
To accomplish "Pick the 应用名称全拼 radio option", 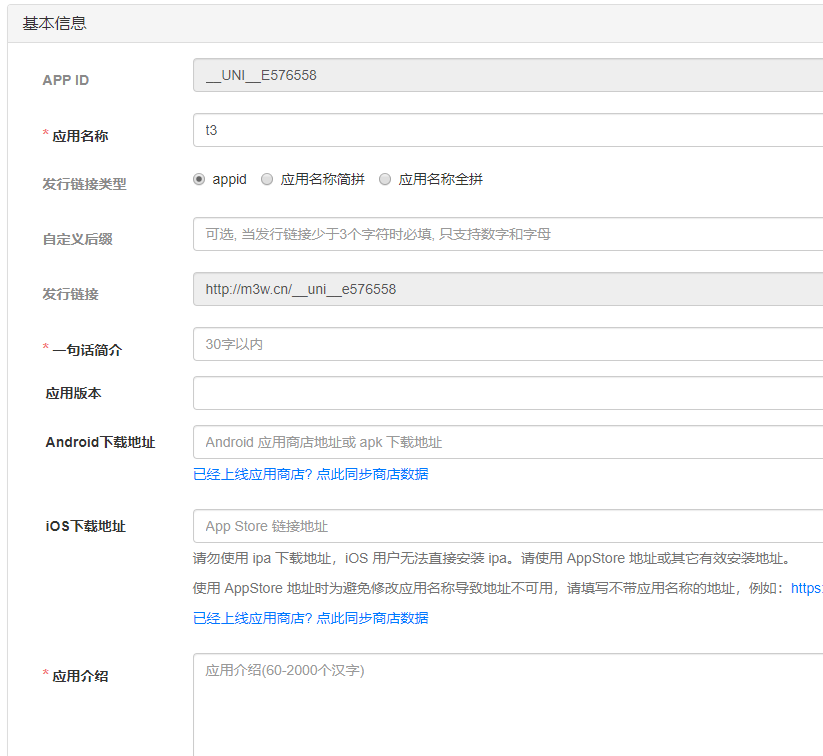I will coord(385,179).
